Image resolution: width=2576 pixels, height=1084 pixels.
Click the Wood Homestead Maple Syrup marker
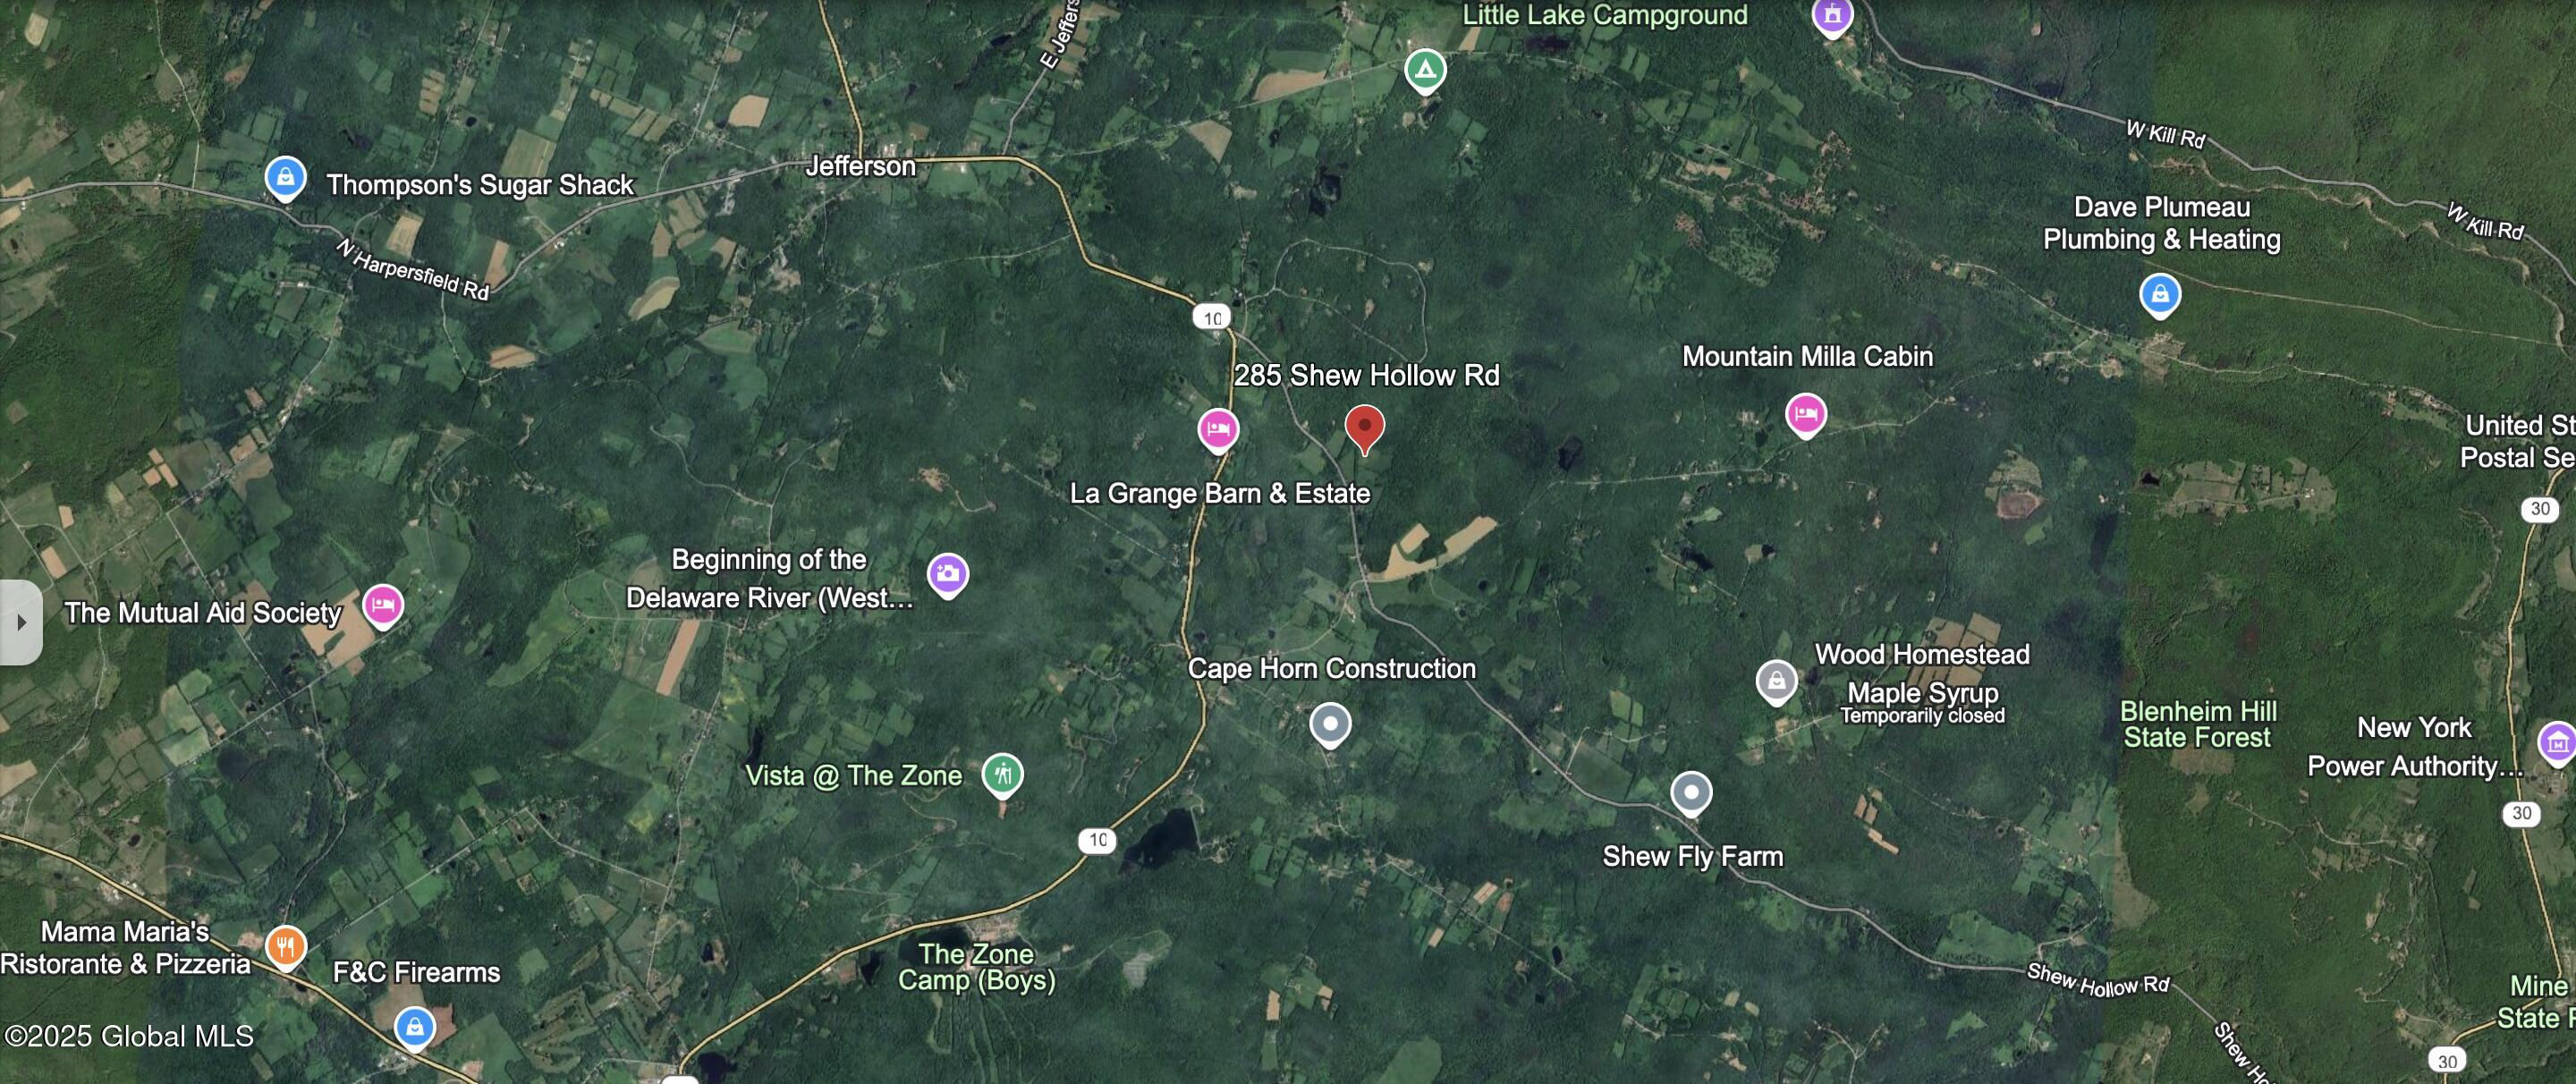pyautogui.click(x=1776, y=683)
